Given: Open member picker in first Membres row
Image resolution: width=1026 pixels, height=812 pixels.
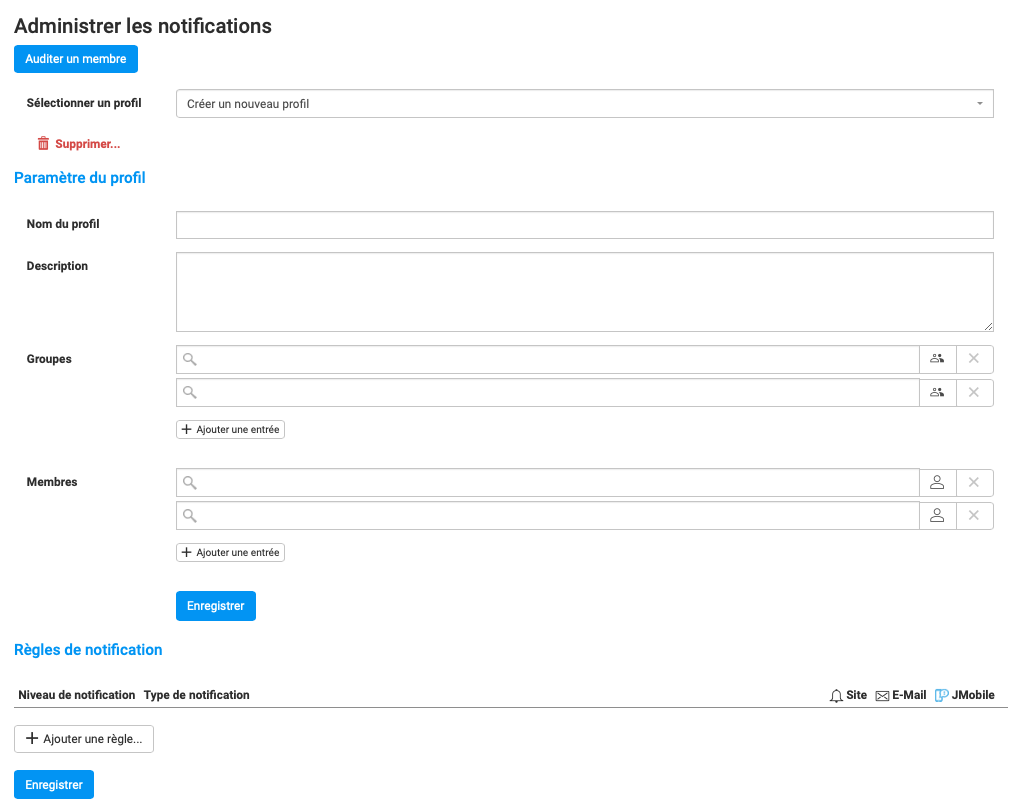Looking at the screenshot, I should click(x=937, y=483).
